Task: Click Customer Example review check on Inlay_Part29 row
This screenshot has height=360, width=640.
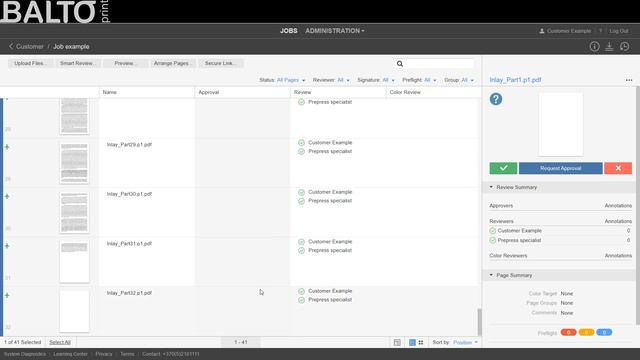Action: click(x=301, y=143)
